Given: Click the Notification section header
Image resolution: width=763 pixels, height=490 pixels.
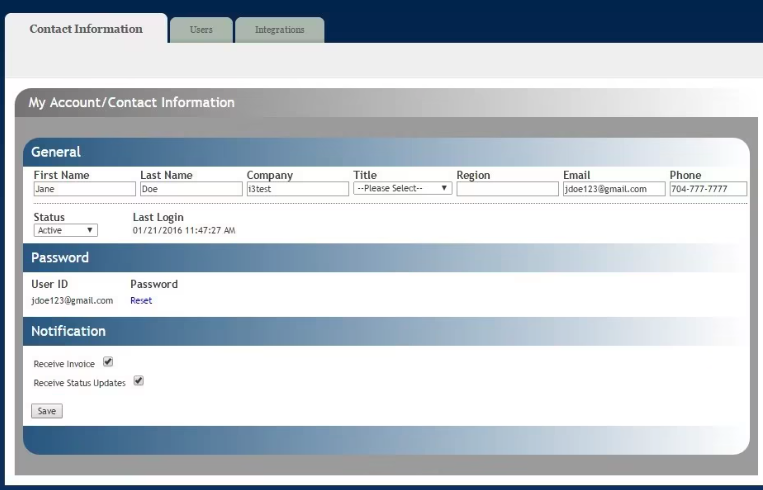Looking at the screenshot, I should click(x=68, y=331).
